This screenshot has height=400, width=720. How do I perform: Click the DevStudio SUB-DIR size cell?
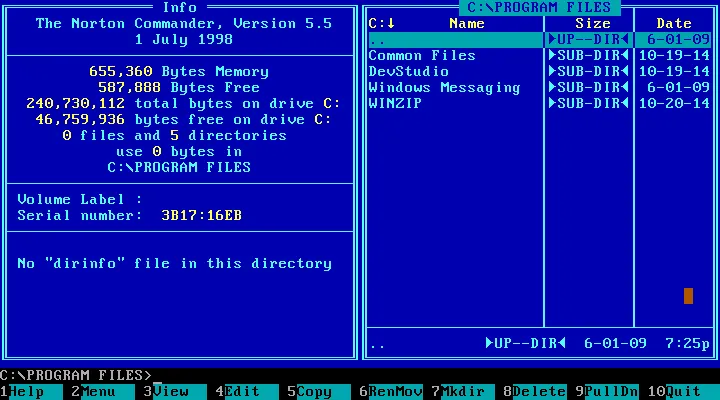pos(589,72)
